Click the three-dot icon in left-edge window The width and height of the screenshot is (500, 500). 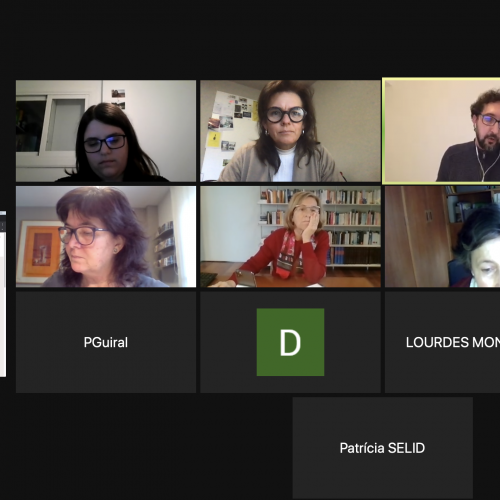tap(3, 225)
